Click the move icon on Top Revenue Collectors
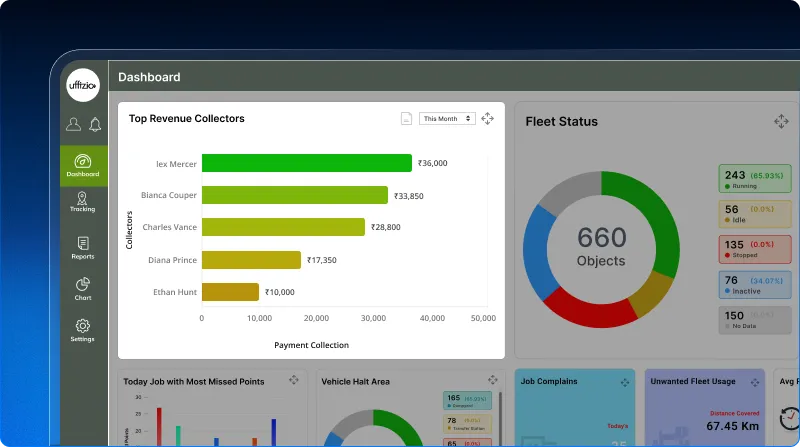 [487, 118]
